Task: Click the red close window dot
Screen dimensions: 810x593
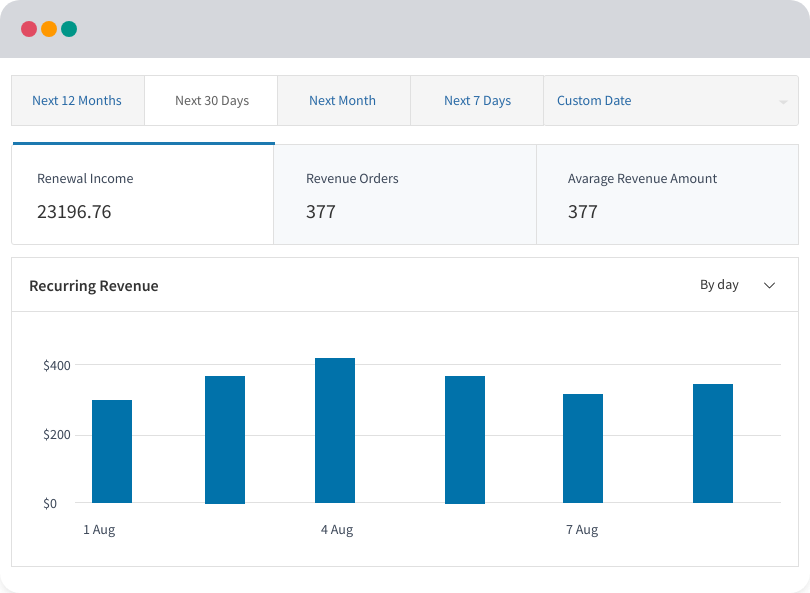Action: point(29,29)
